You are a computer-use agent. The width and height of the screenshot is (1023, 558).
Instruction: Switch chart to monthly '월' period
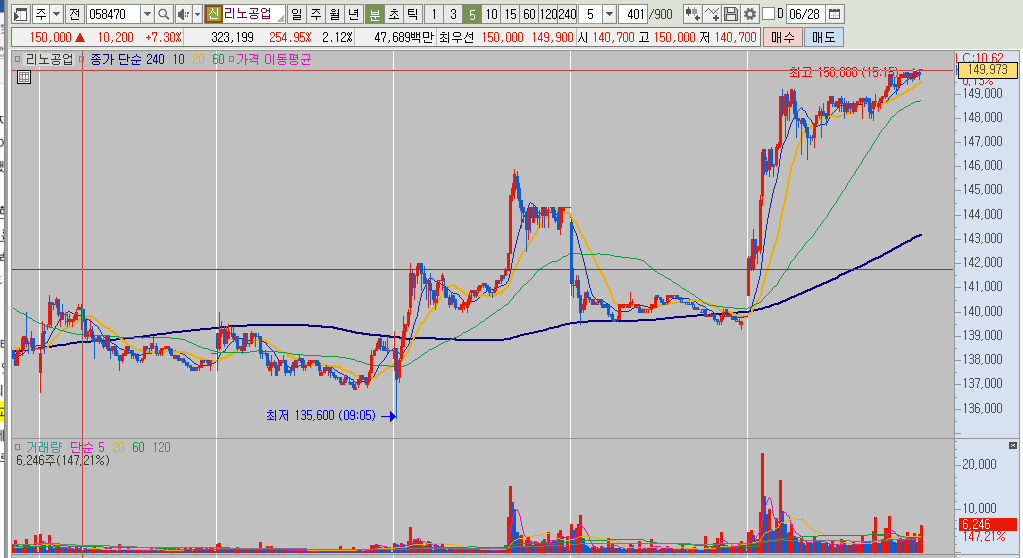click(335, 14)
